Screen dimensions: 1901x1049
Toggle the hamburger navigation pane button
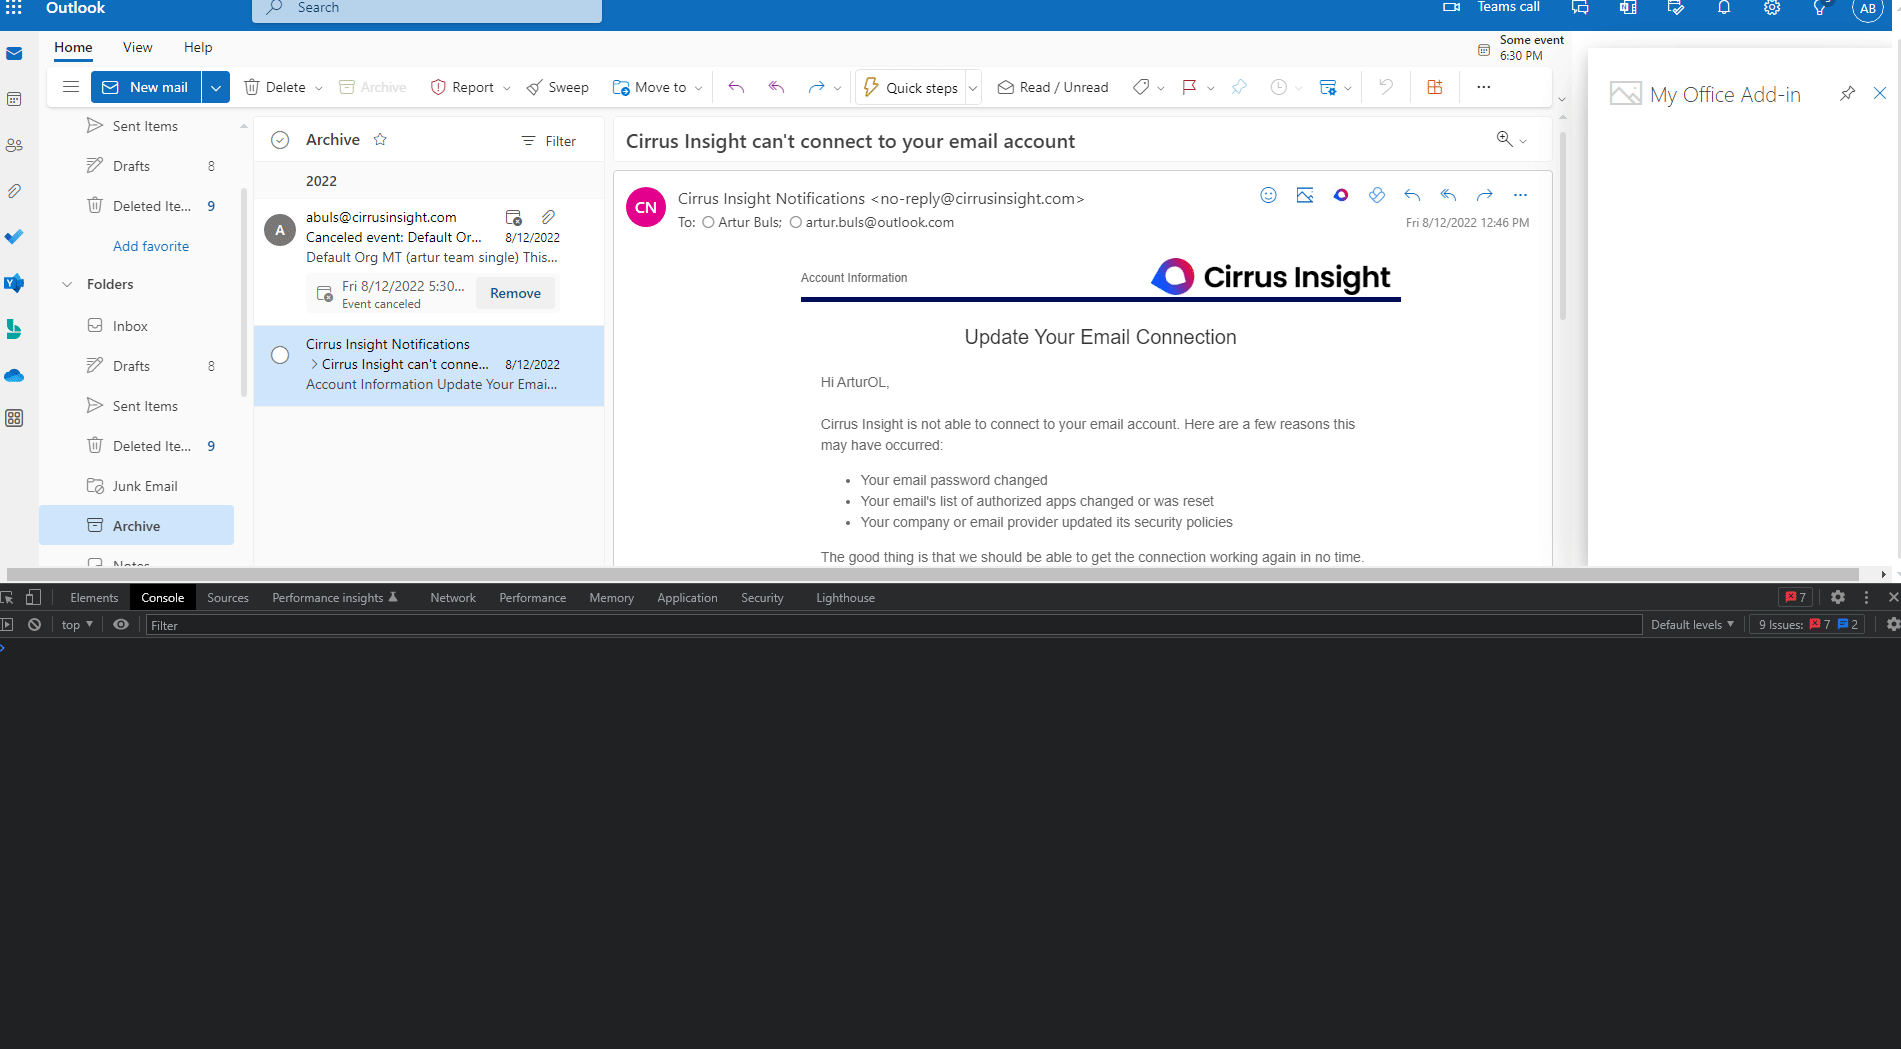[x=71, y=87]
